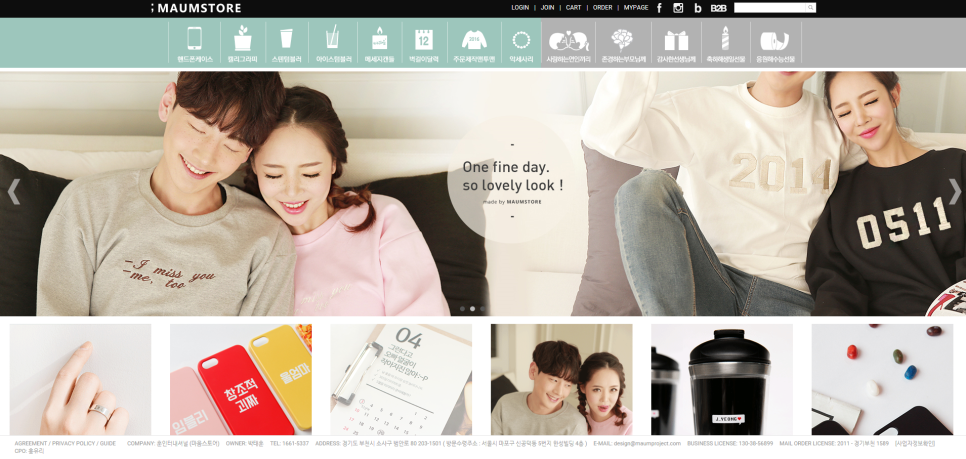Open ORDER in the top menu
Viewport: 966px width, 459px height.
603,8
